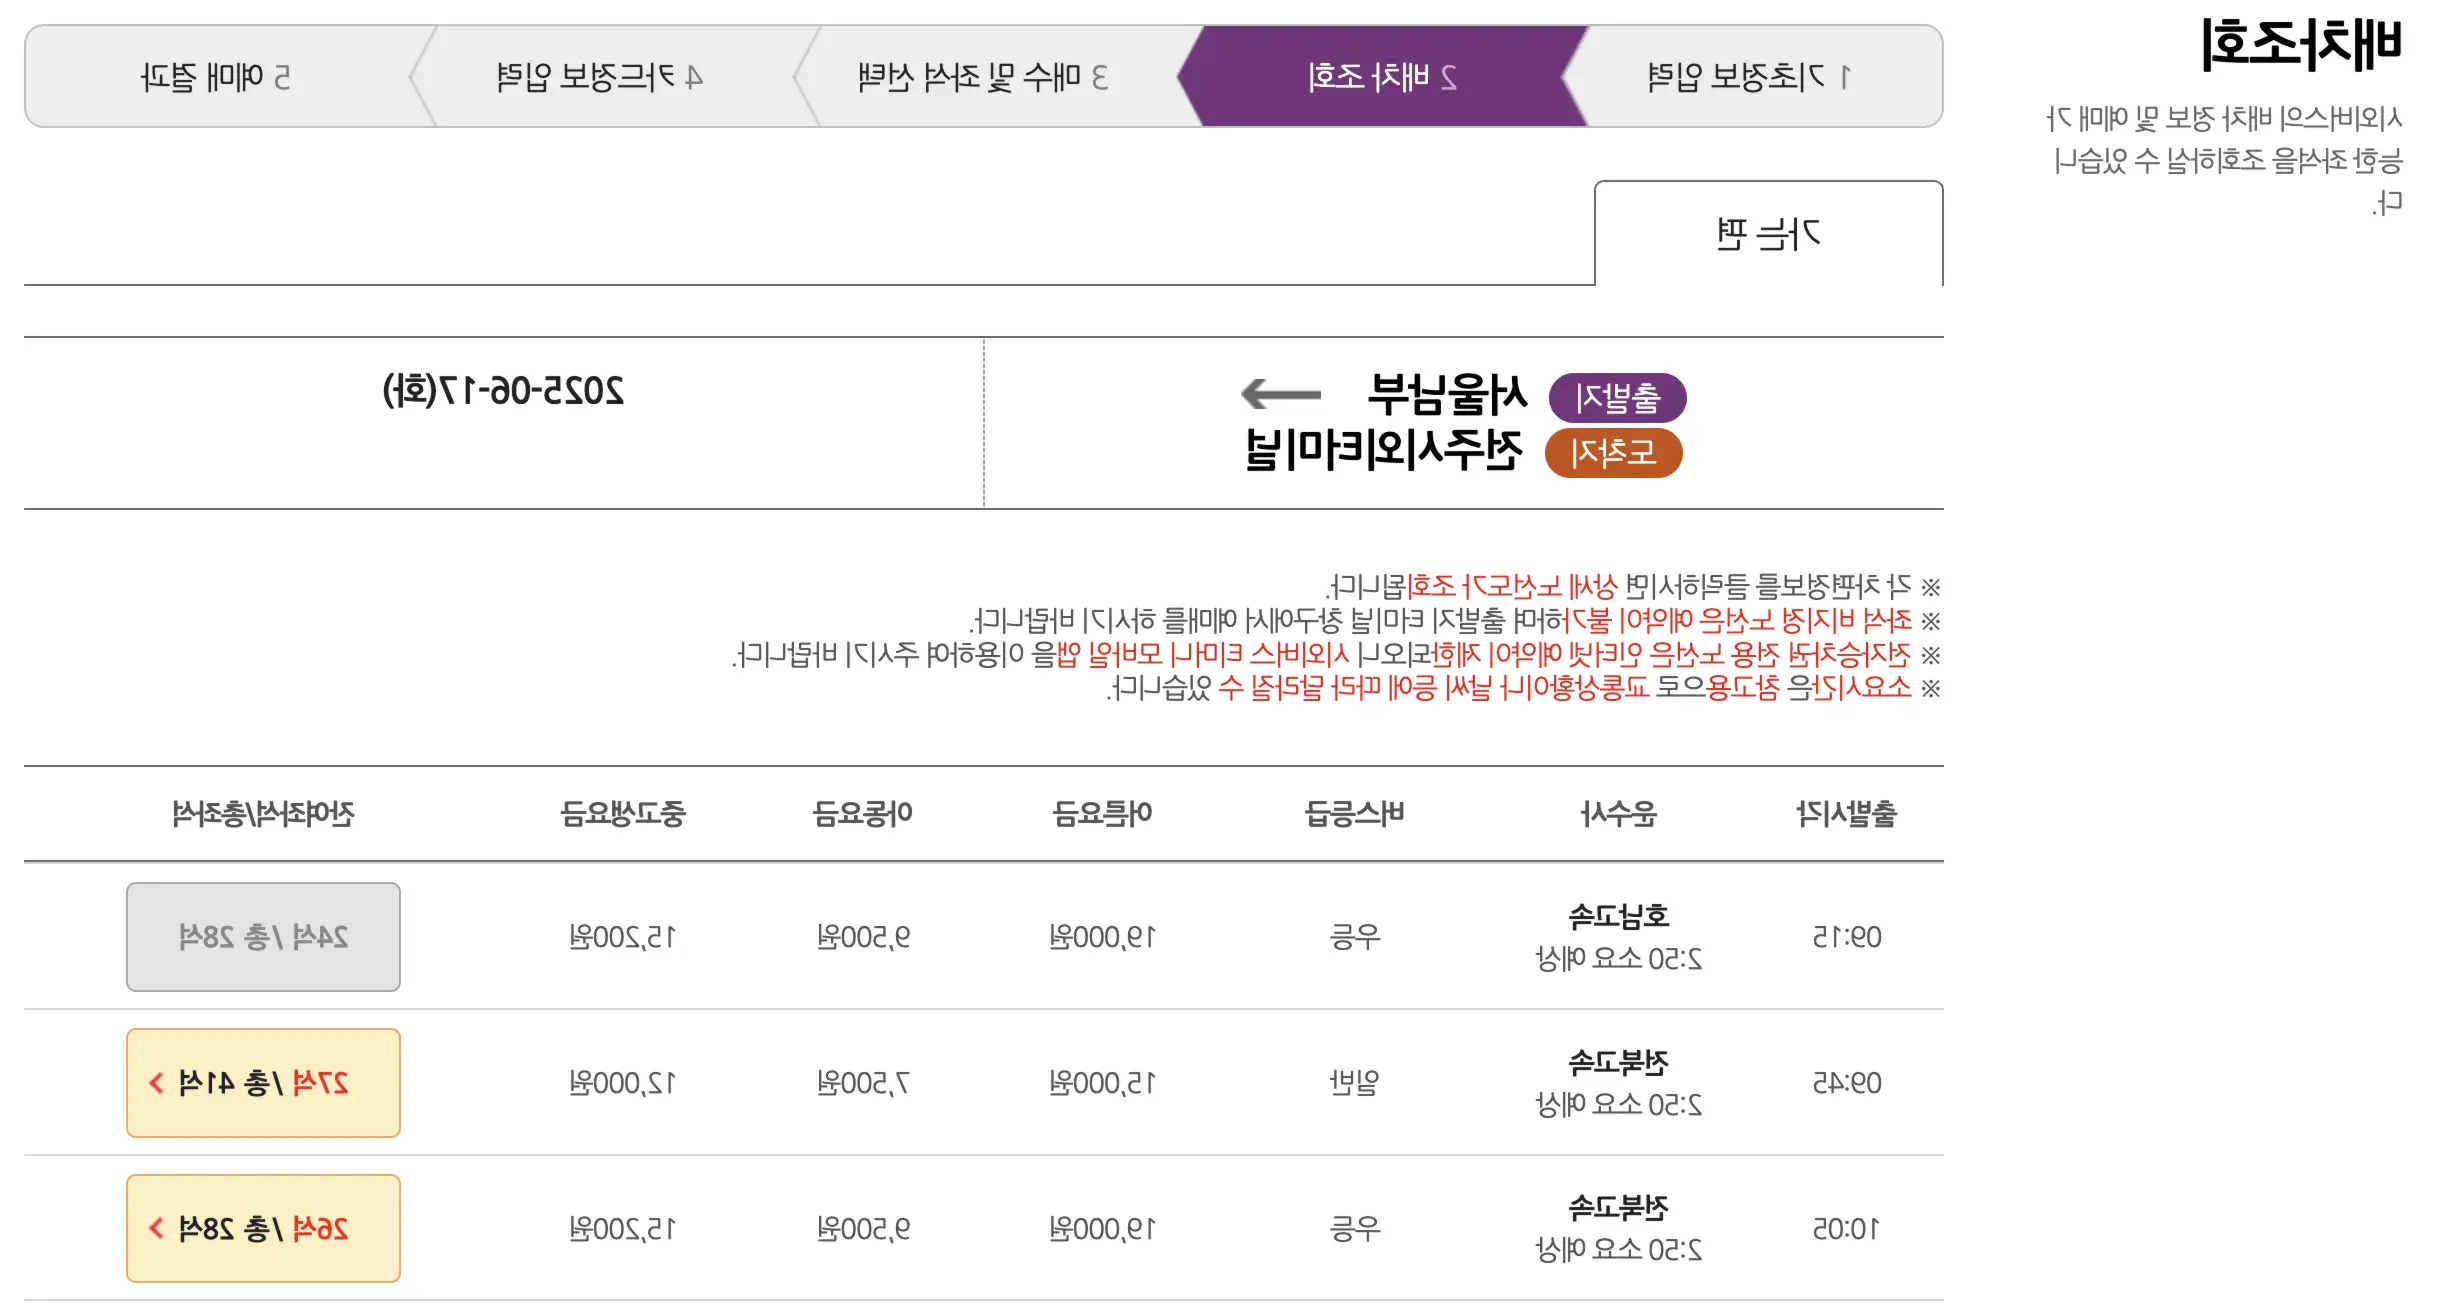Screen dimensions: 2442x1304
Task: Choose 10:05 bus with 26석 remaining
Action: pyautogui.click(x=263, y=1228)
